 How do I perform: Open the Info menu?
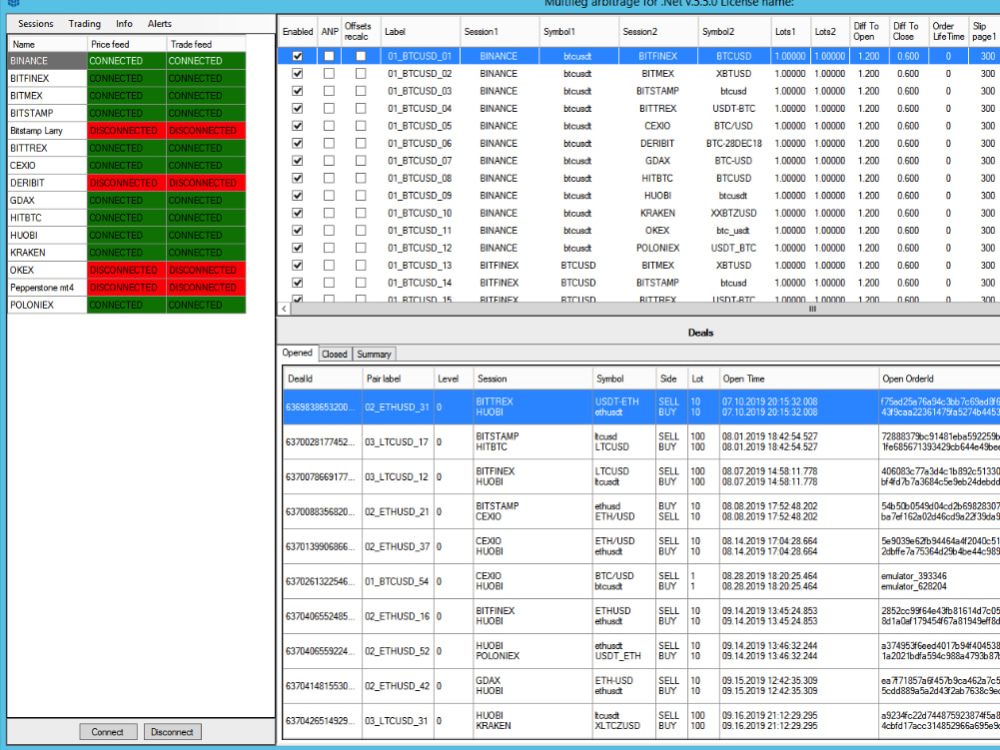[x=124, y=24]
